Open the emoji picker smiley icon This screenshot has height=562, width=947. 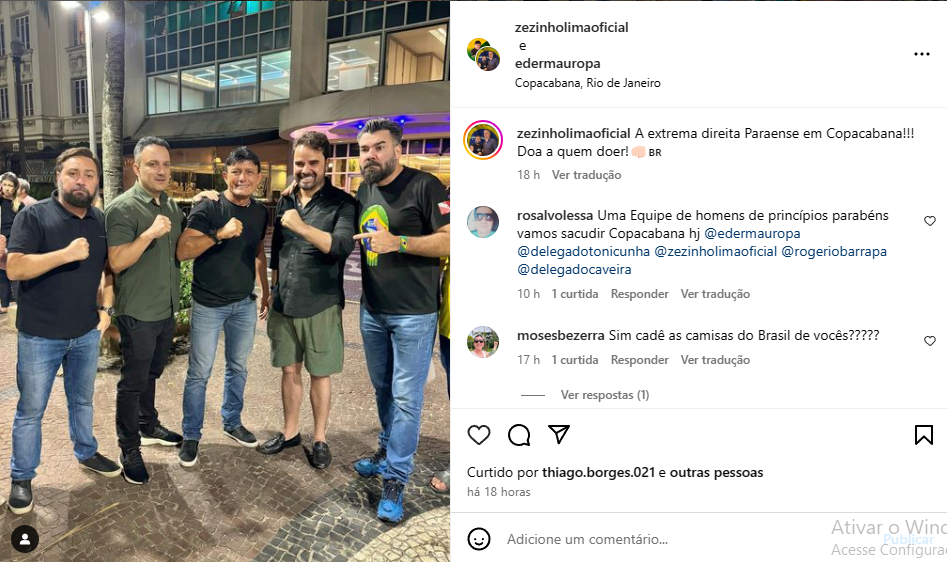point(479,539)
